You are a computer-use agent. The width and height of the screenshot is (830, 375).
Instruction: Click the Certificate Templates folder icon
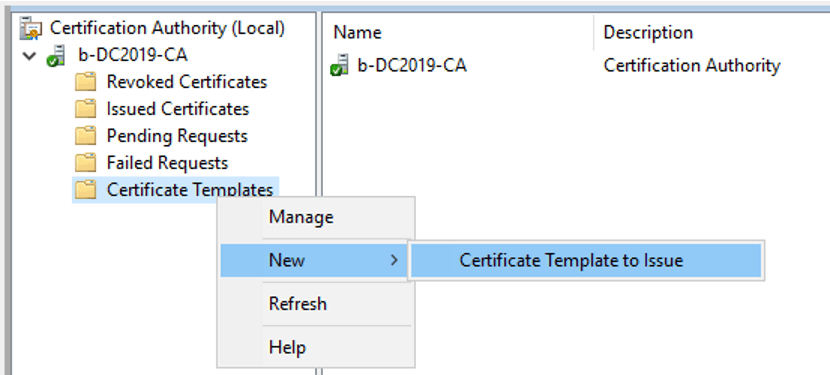pos(85,190)
